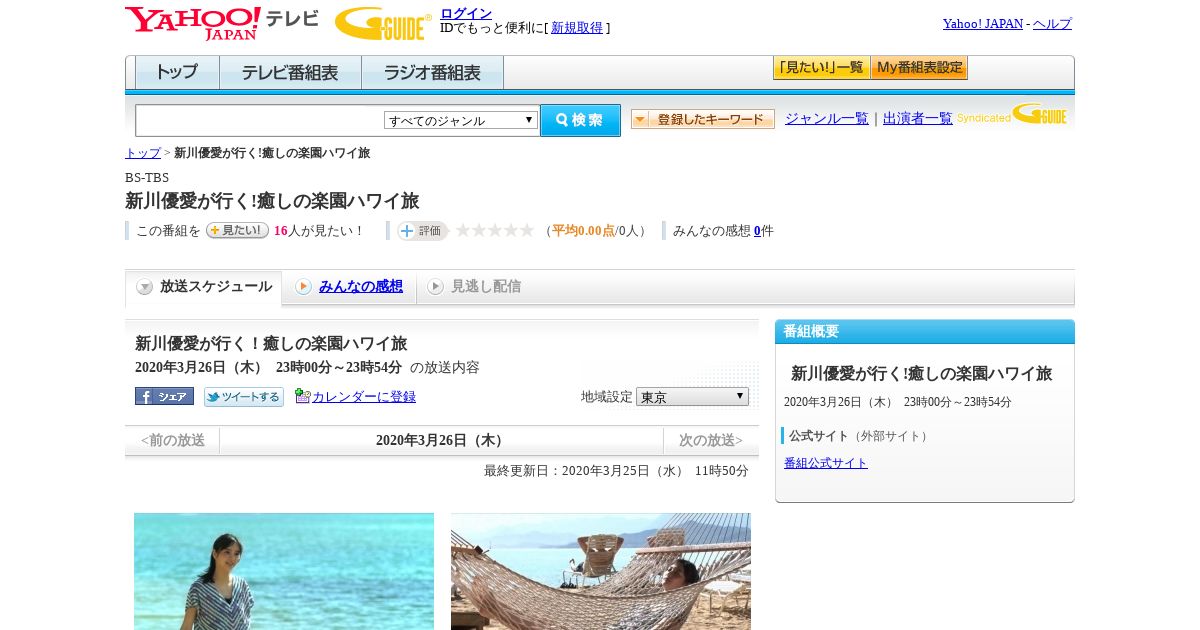Click the 新規取得 link
Screen dimensions: 1200x630
577,28
